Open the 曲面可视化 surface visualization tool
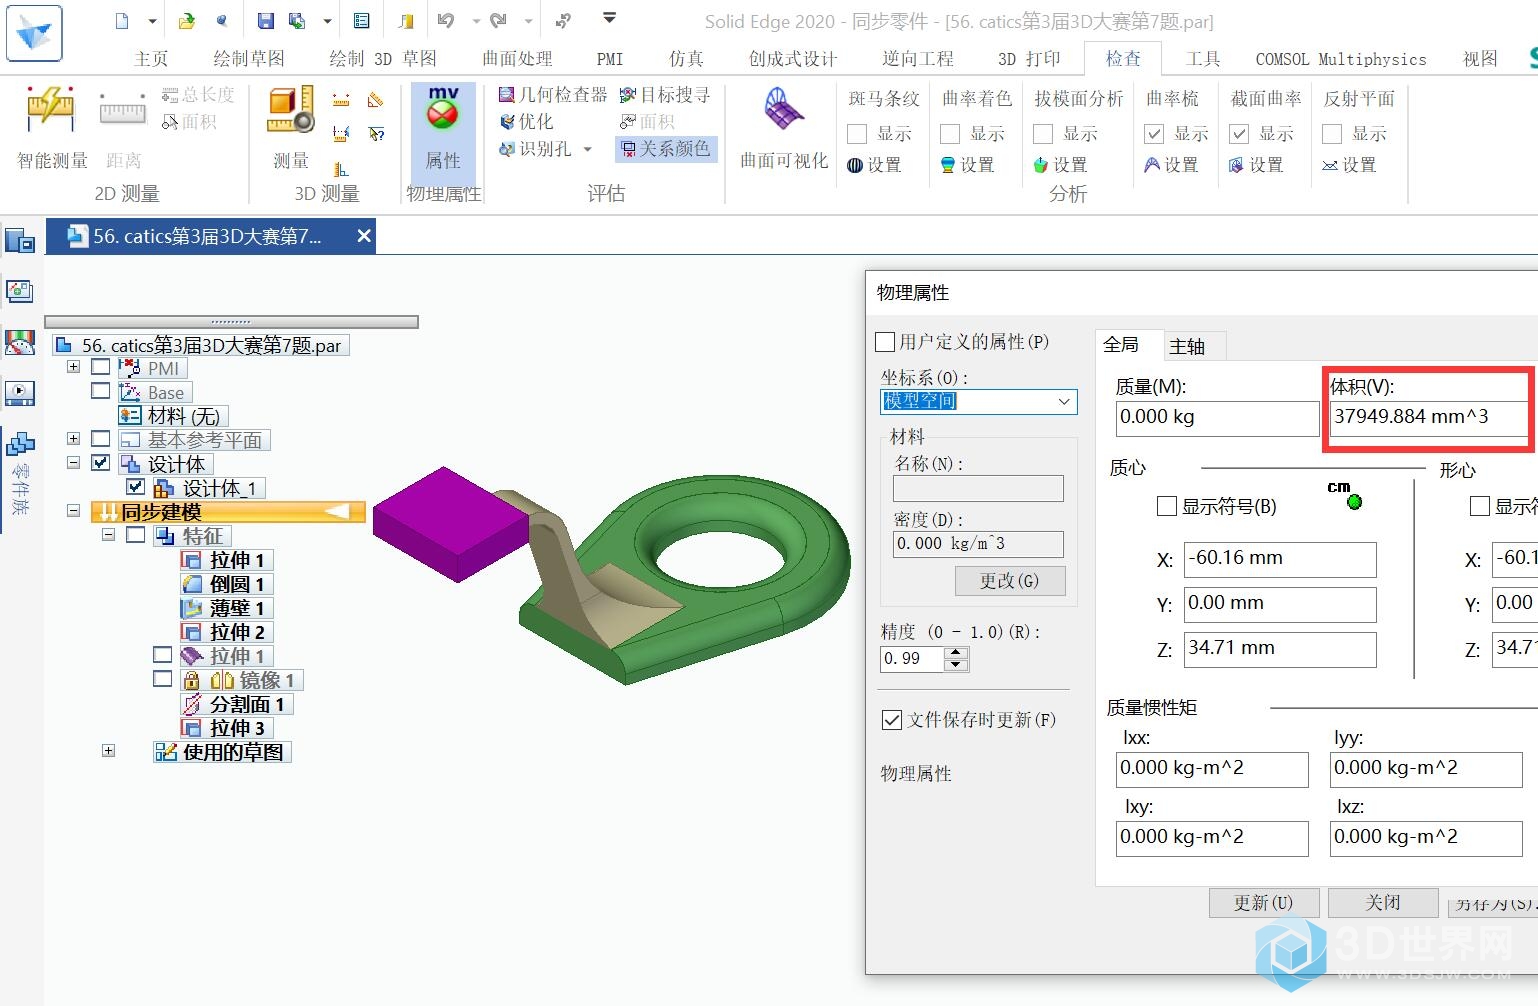The height and width of the screenshot is (1006, 1538). 784,128
